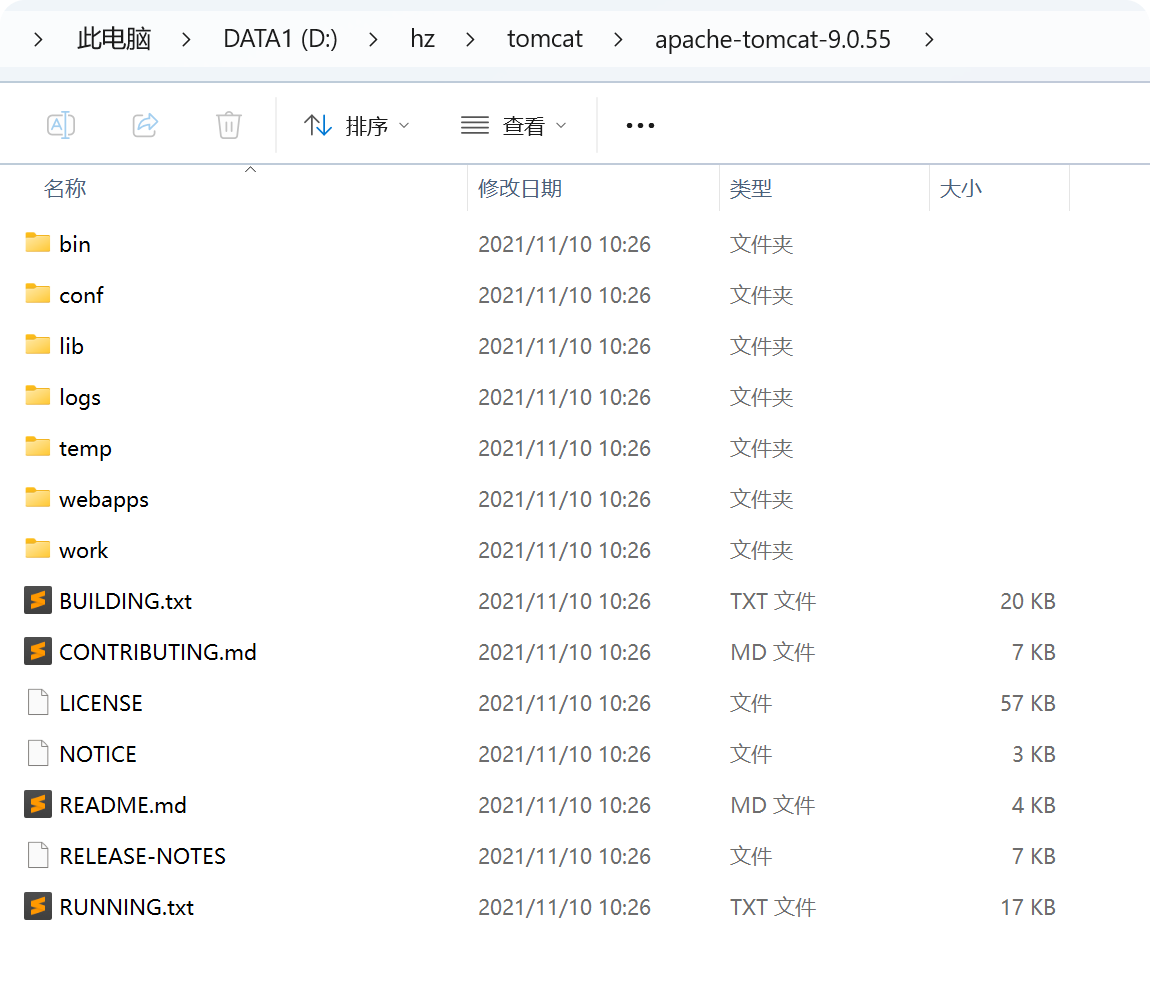
Task: Select the work folder icon
Action: [x=37, y=549]
